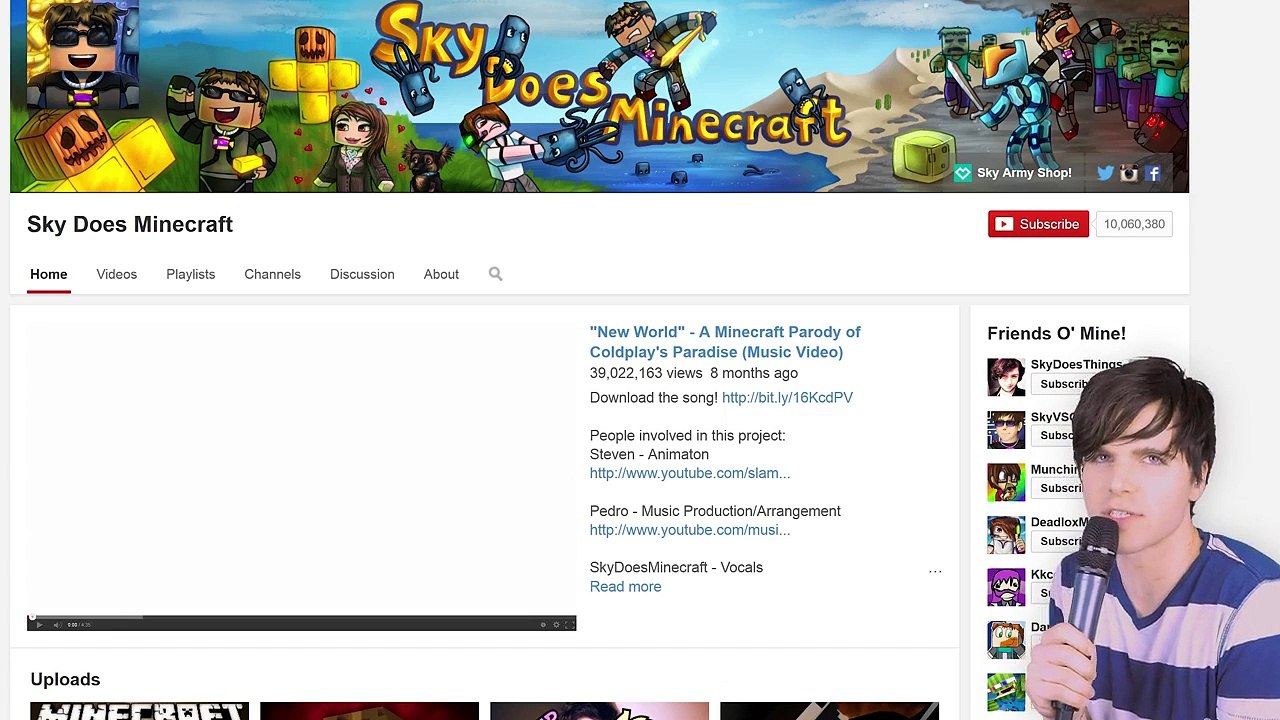1280x720 pixels.
Task: Click the Sky Does Minecraft channel title
Action: (130, 224)
